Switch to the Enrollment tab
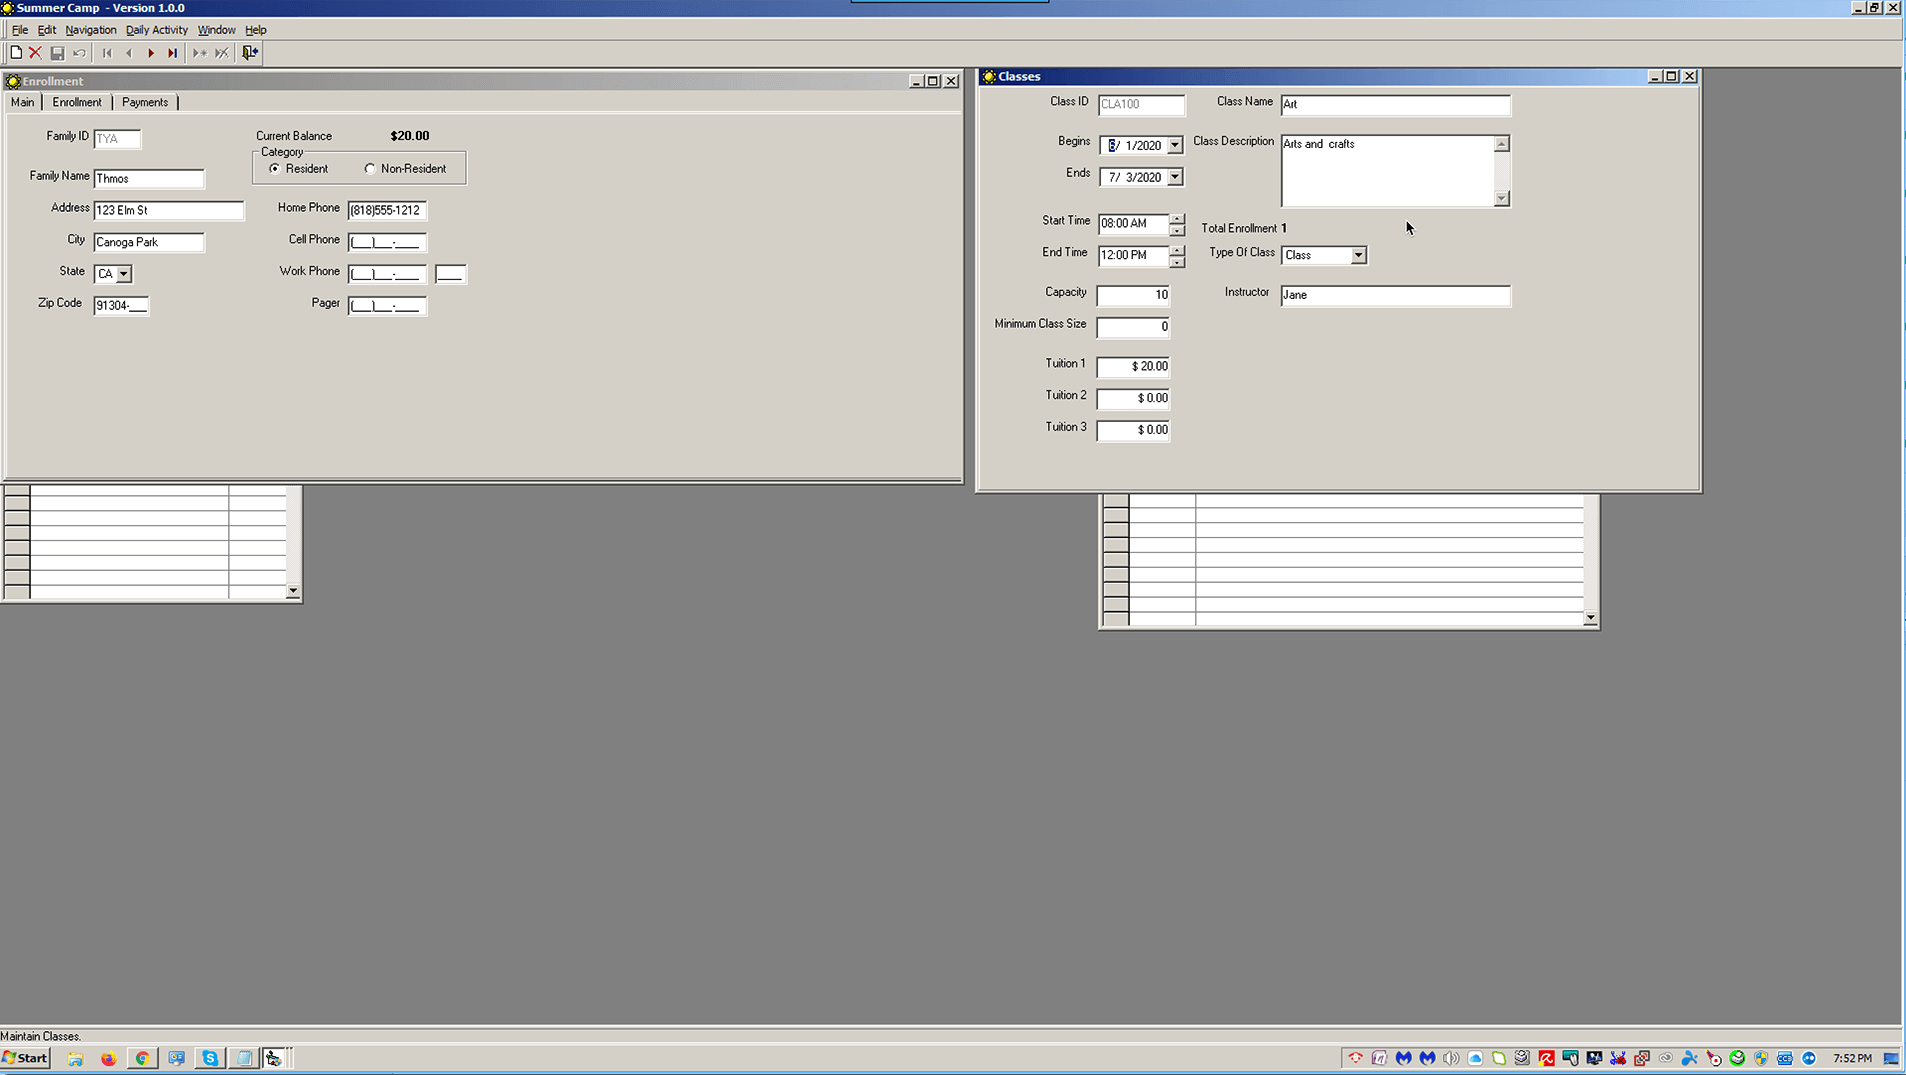The width and height of the screenshot is (1906, 1075). [x=77, y=102]
